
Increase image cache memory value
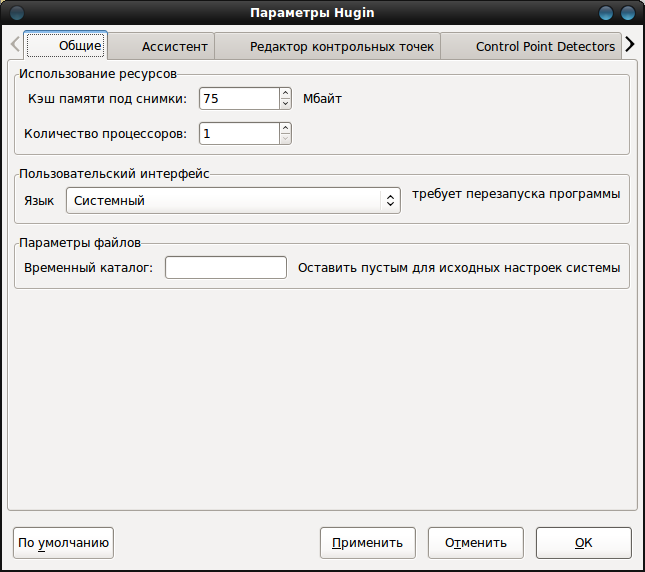[x=285, y=93]
